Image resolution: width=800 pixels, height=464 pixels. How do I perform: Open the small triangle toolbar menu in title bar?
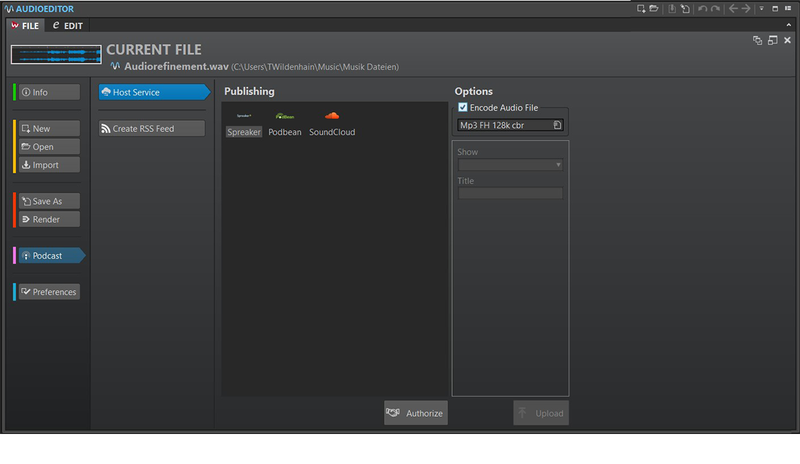[x=761, y=9]
